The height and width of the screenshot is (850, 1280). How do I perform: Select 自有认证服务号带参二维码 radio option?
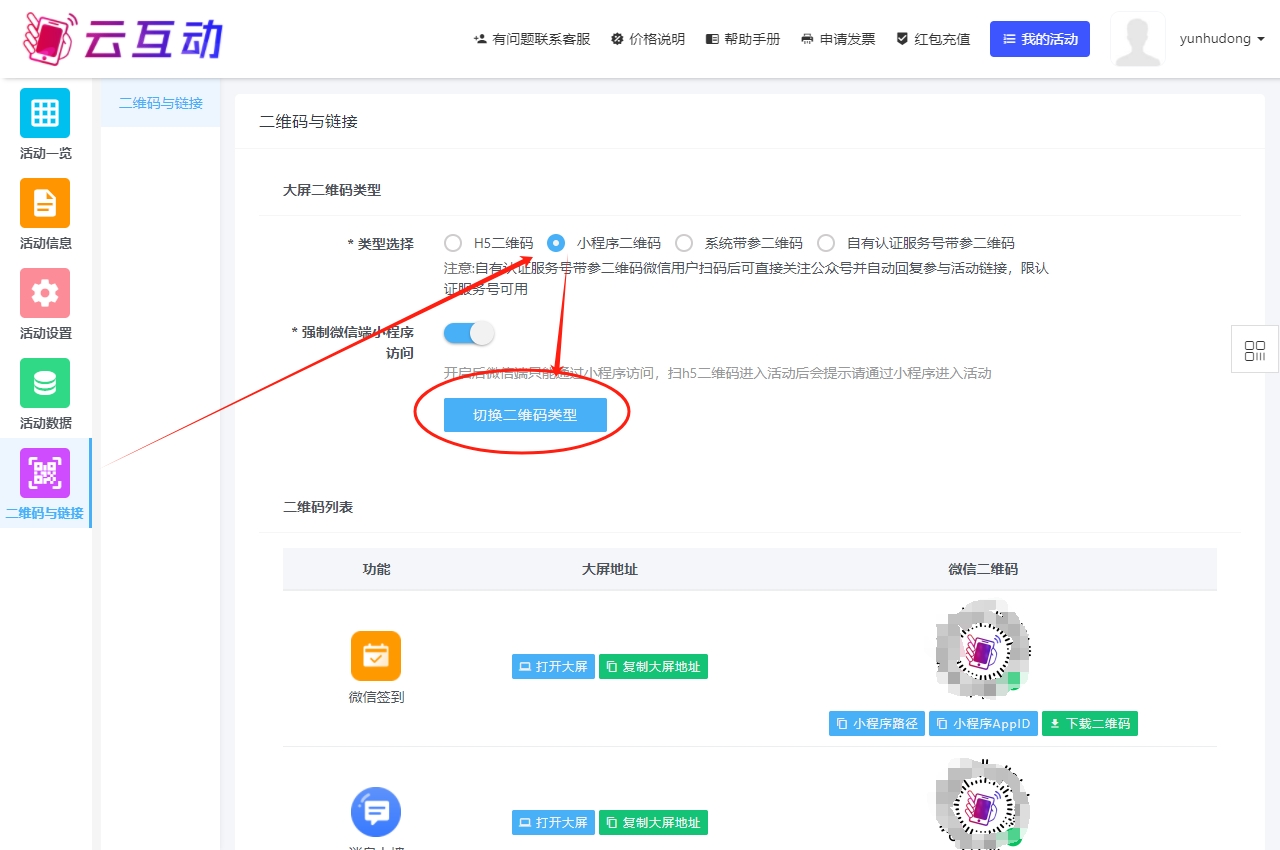pyautogui.click(x=826, y=243)
